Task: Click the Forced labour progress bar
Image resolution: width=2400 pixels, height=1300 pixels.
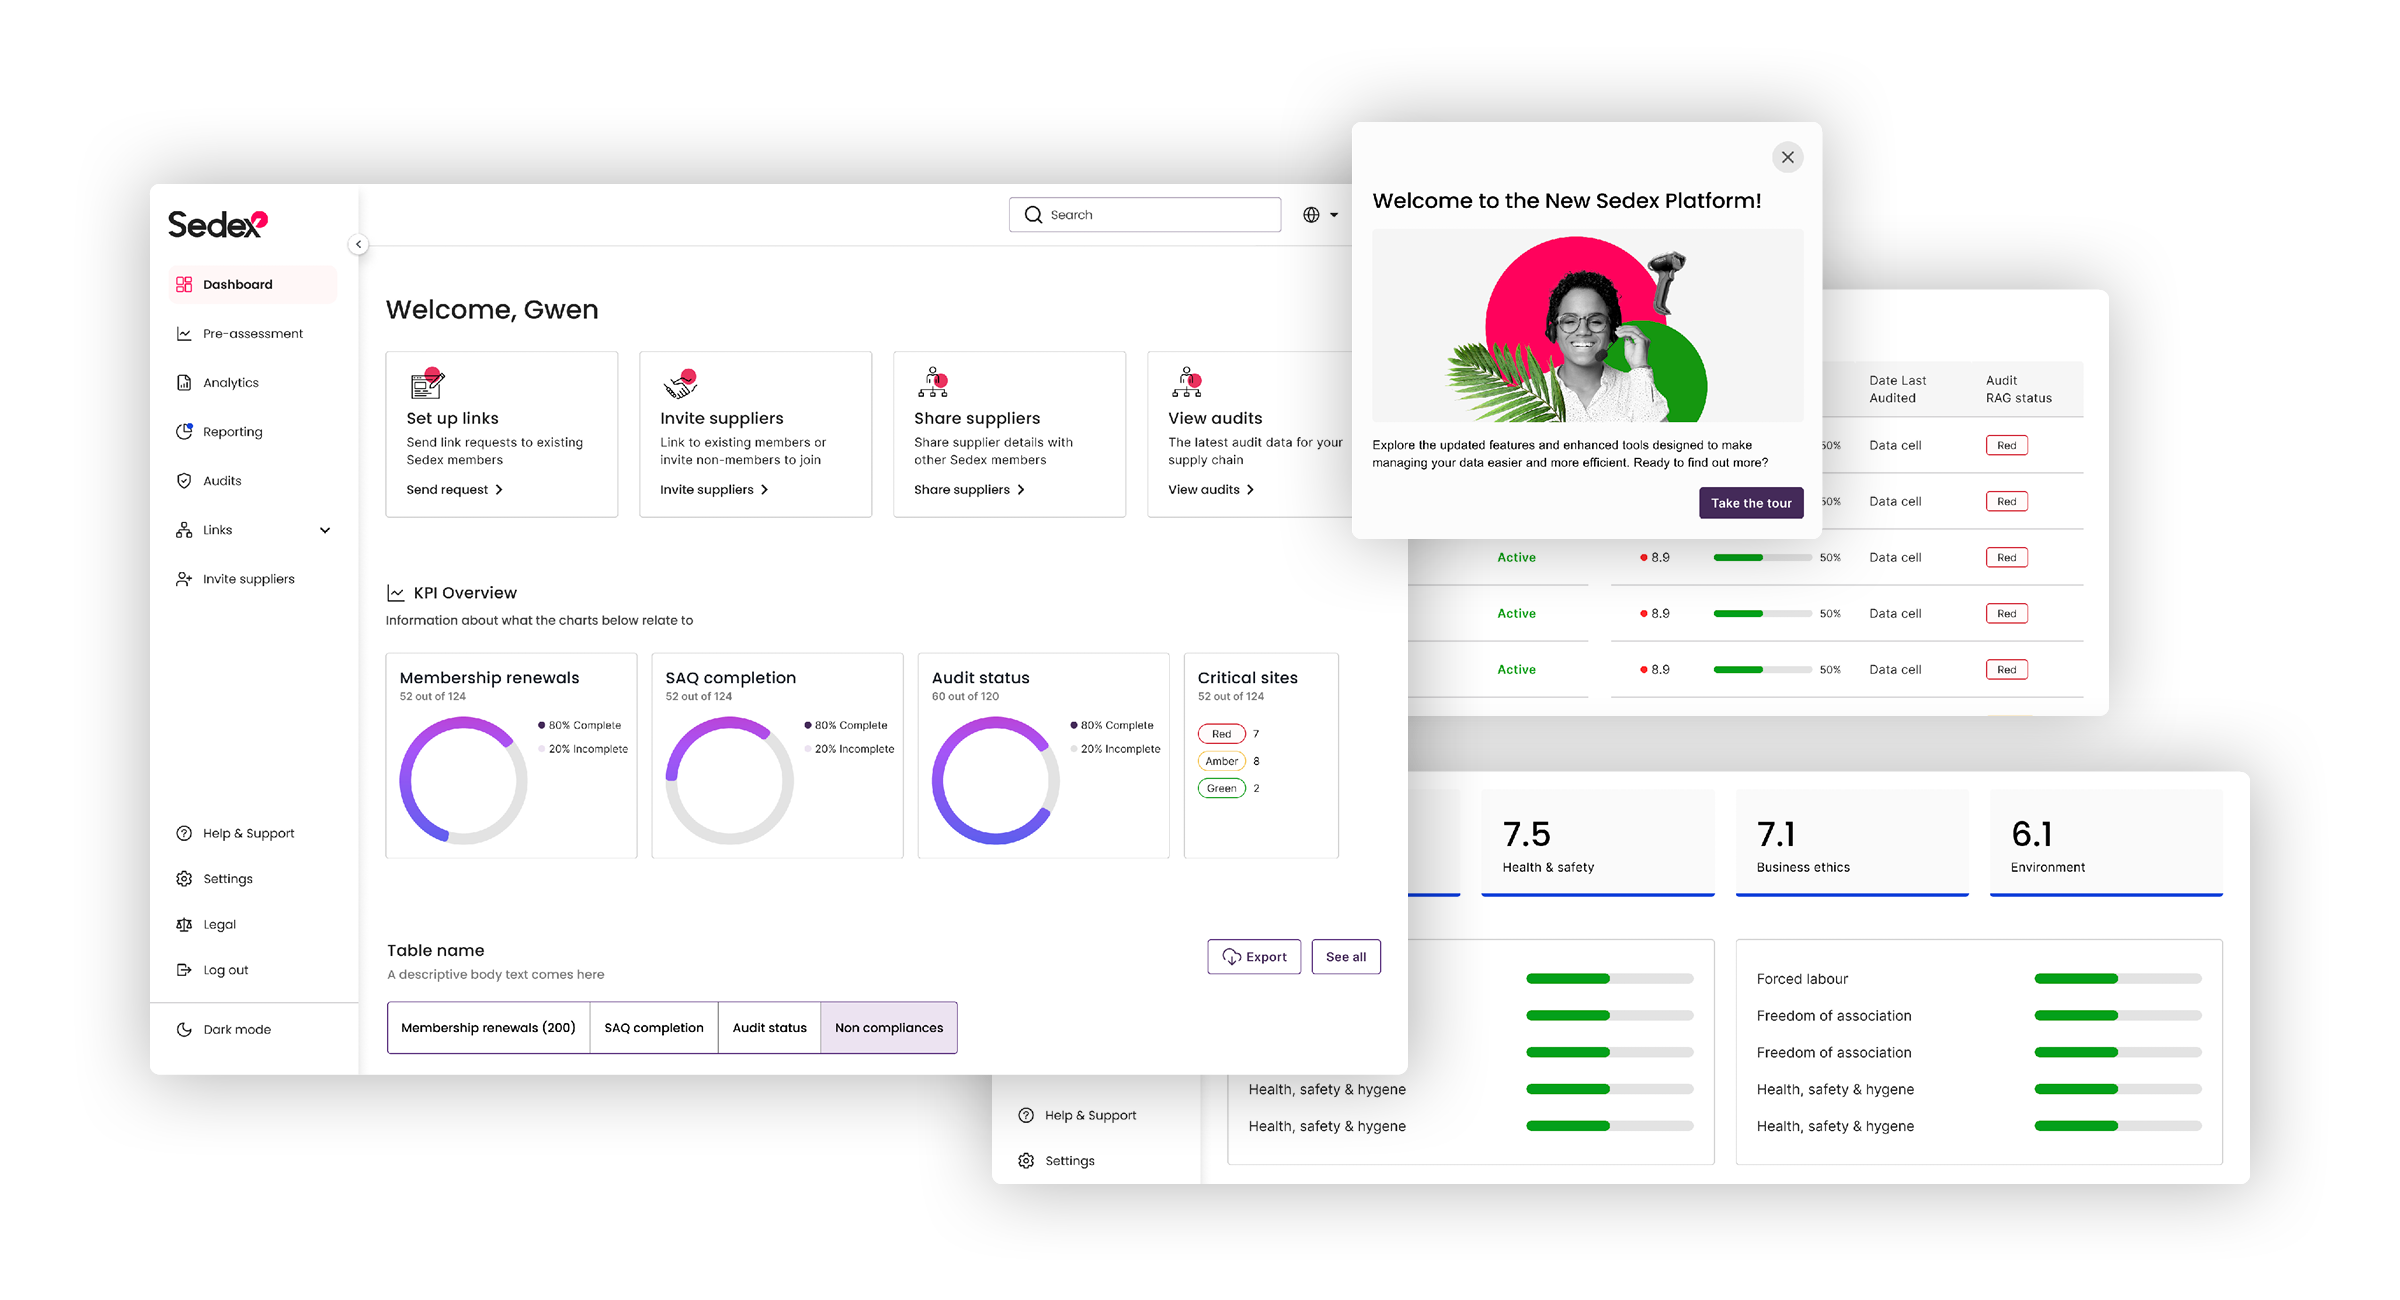Action: click(2117, 978)
